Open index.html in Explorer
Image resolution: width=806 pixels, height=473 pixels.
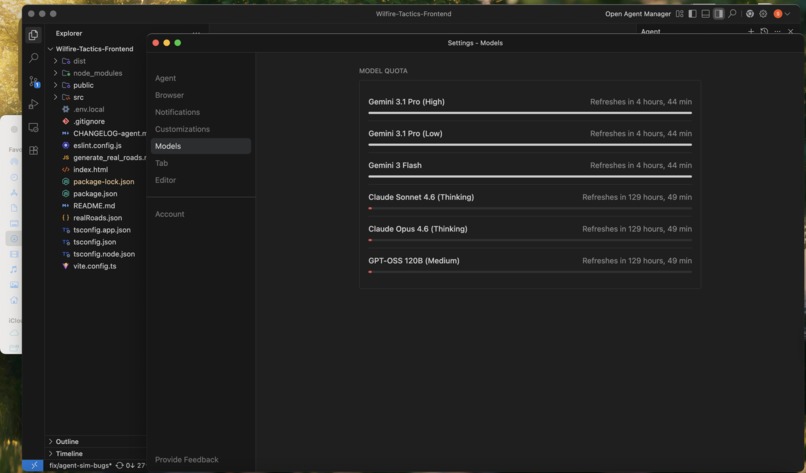point(90,170)
